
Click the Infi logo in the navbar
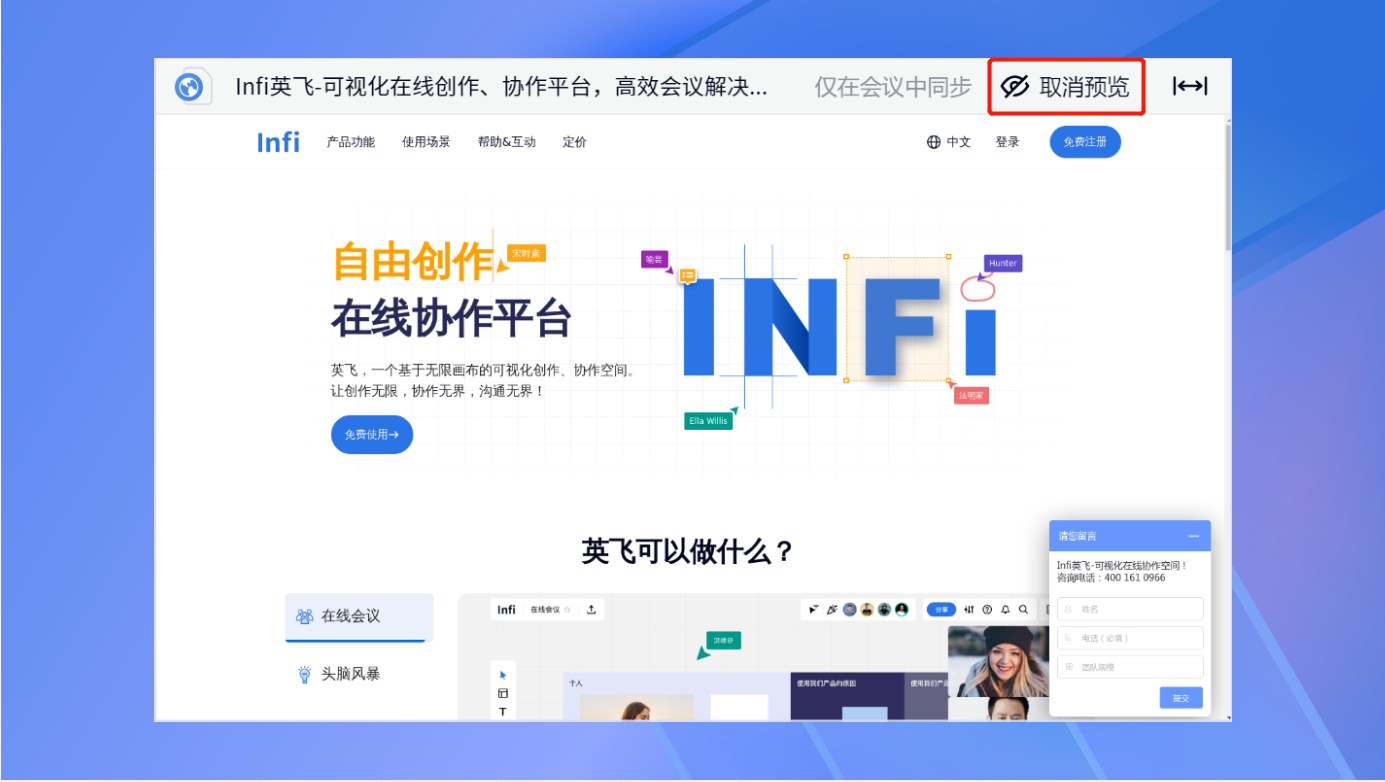(278, 142)
